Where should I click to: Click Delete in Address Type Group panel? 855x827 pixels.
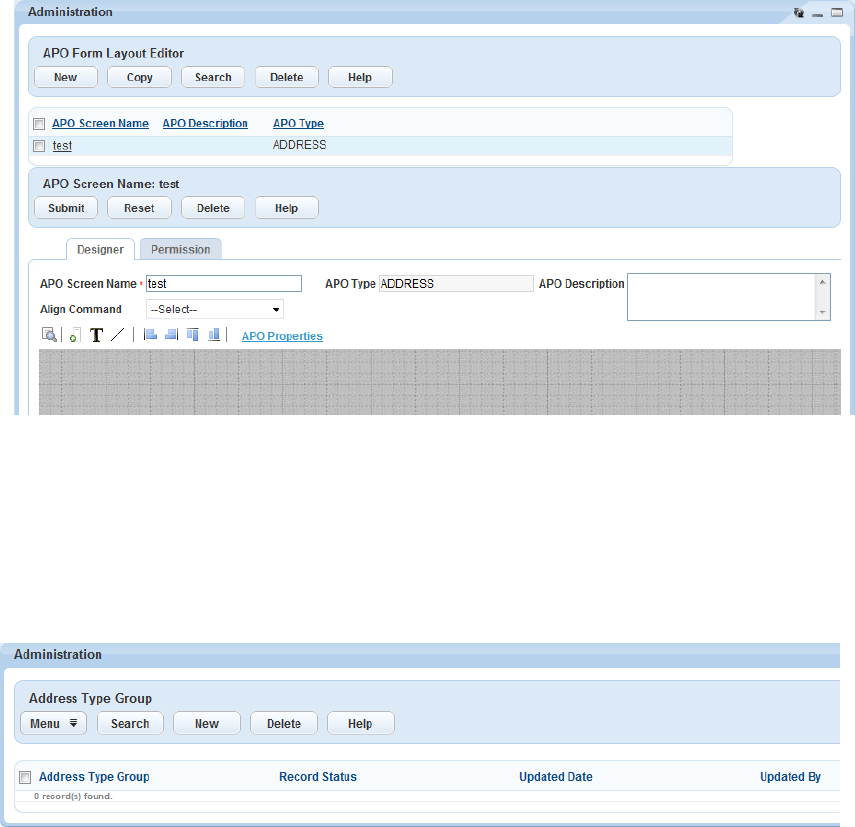coord(284,723)
